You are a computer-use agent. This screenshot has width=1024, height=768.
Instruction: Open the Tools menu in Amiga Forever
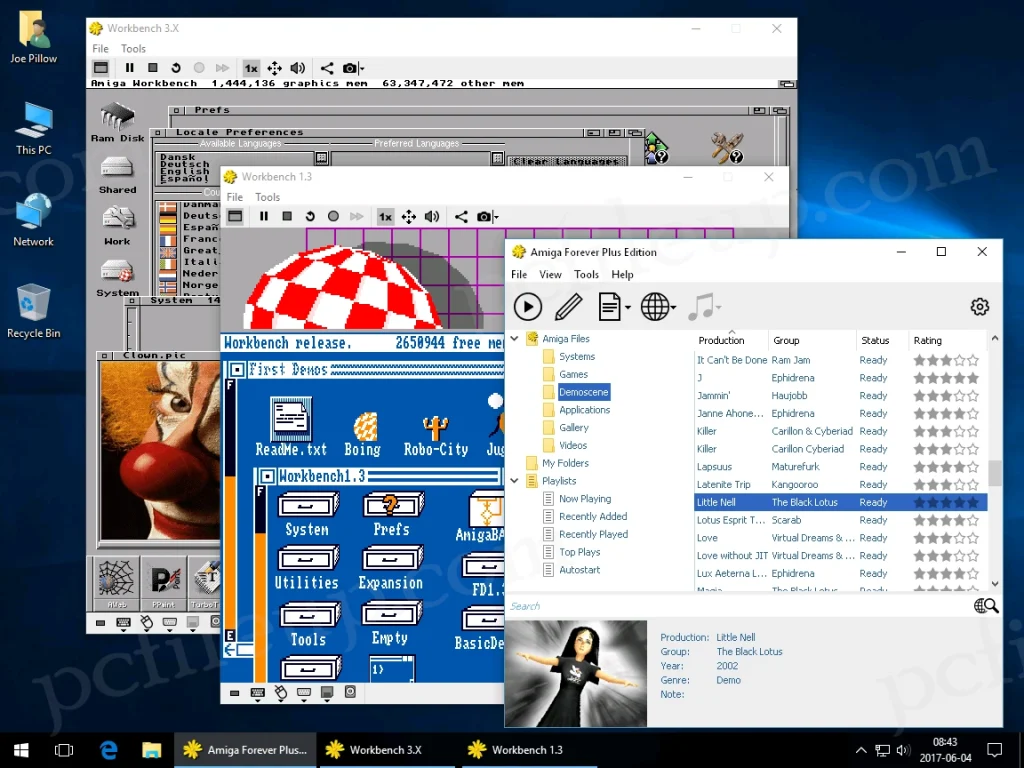[x=586, y=274]
